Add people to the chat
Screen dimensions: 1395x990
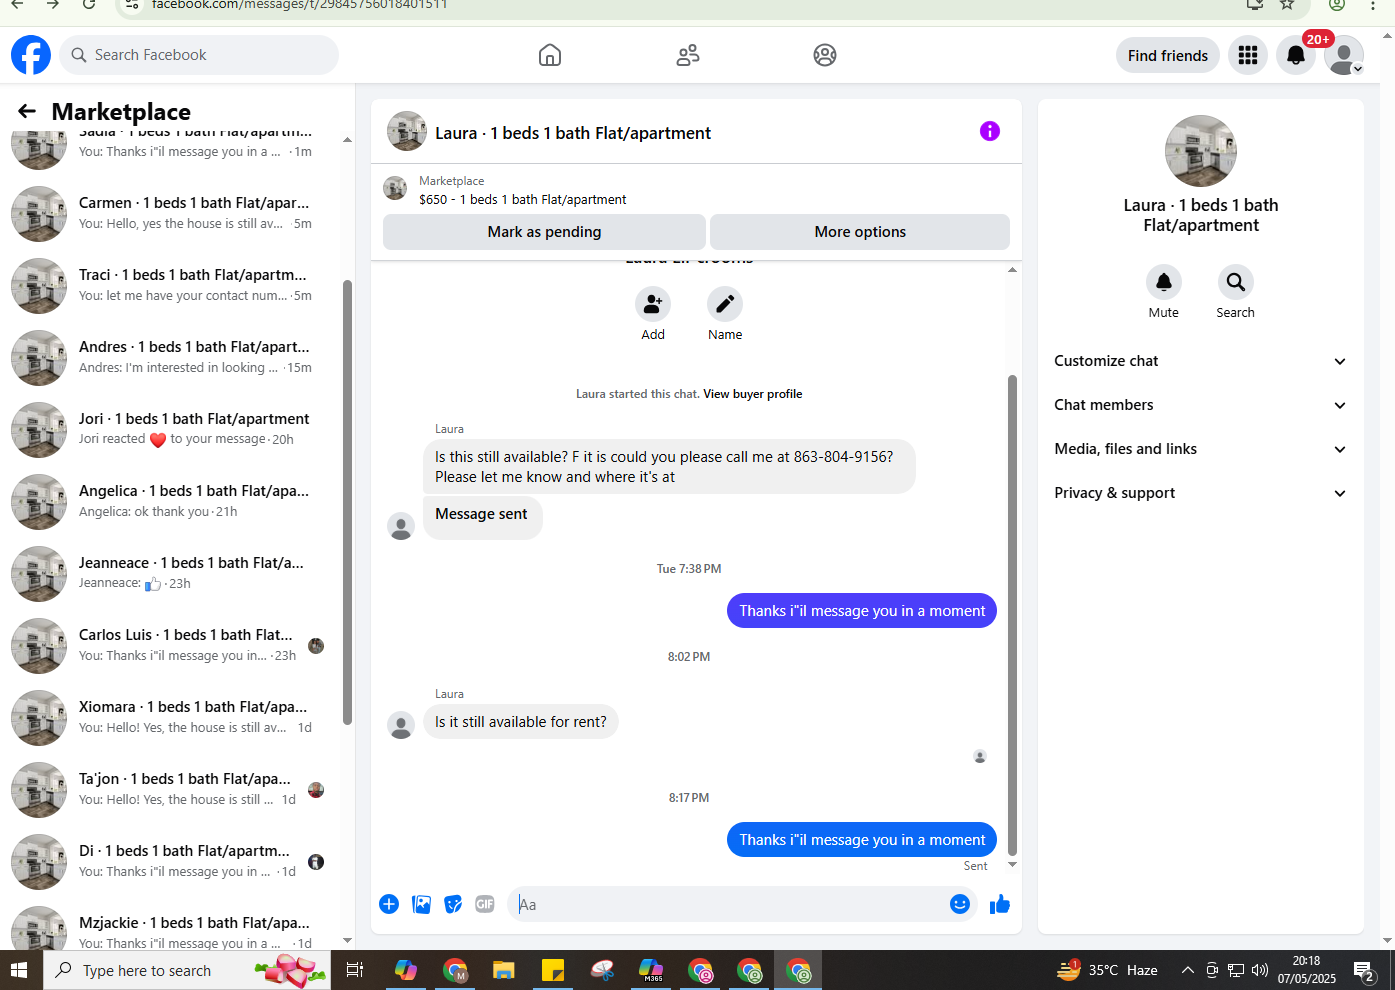(x=653, y=304)
